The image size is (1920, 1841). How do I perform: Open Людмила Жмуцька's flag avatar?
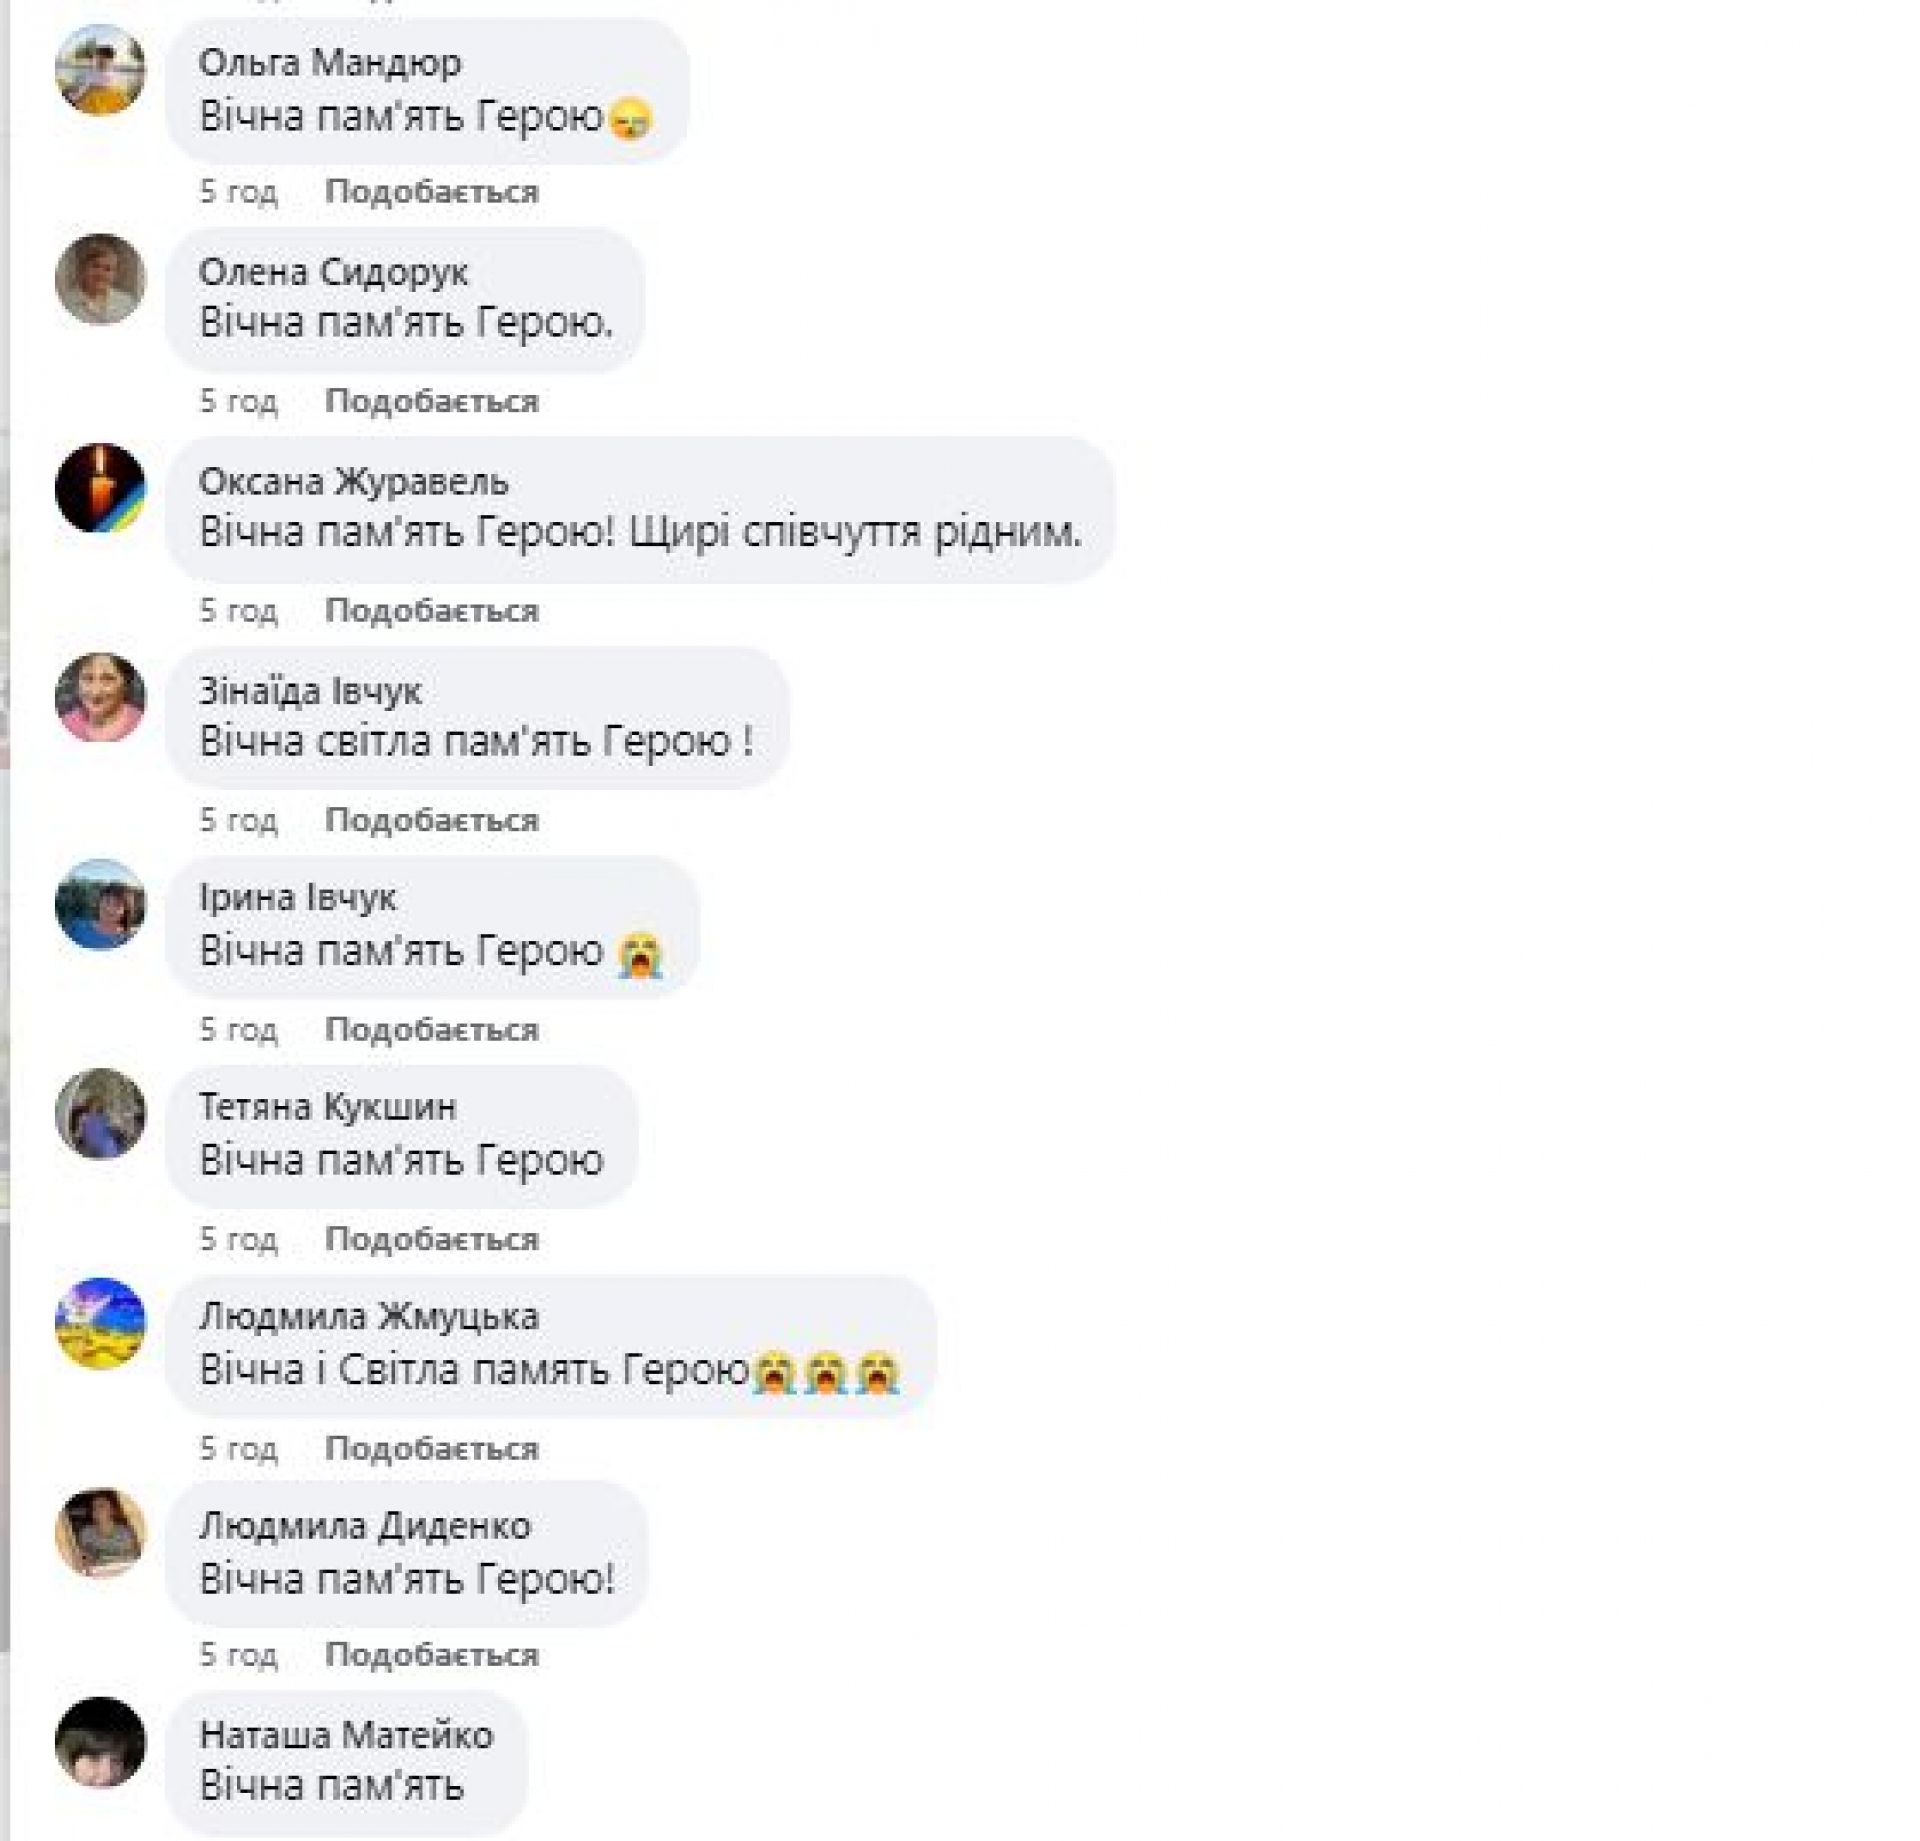[100, 1323]
